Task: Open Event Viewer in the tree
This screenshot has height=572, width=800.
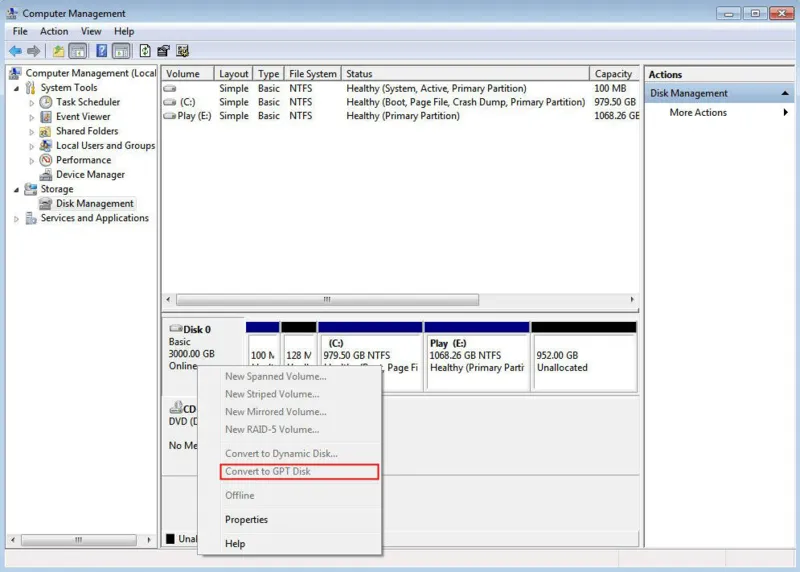Action: click(83, 116)
